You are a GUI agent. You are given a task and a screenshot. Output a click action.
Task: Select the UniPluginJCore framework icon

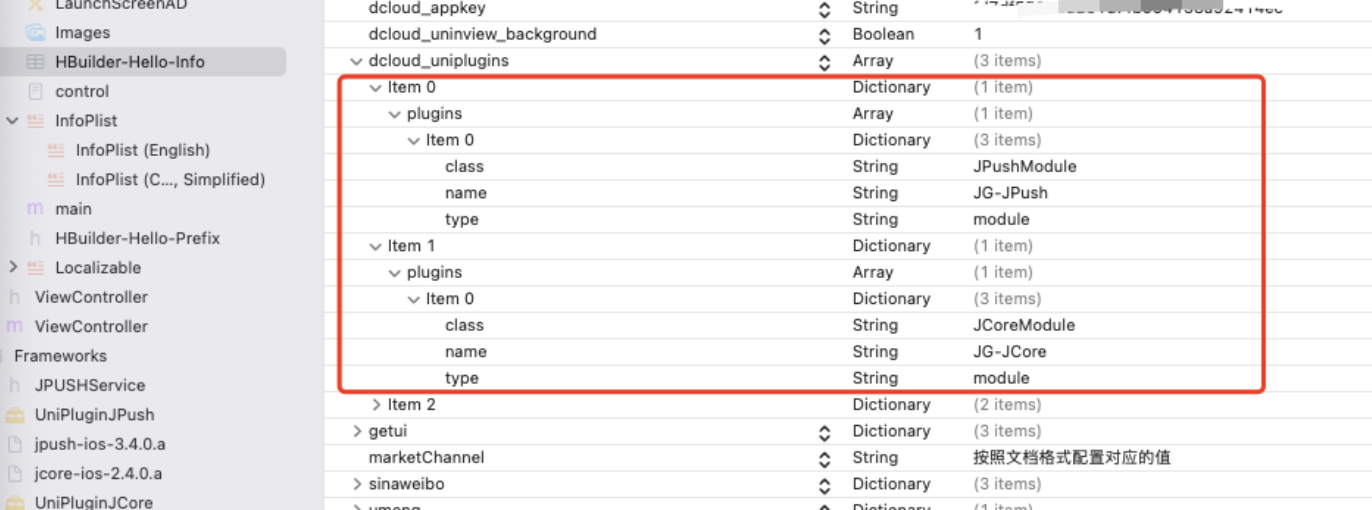pyautogui.click(x=15, y=502)
